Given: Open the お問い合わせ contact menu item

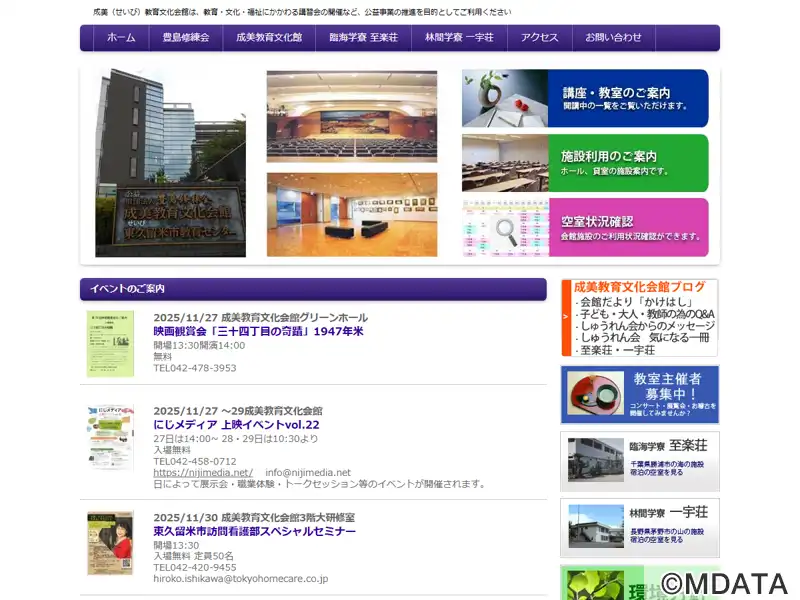Looking at the screenshot, I should click(x=613, y=37).
